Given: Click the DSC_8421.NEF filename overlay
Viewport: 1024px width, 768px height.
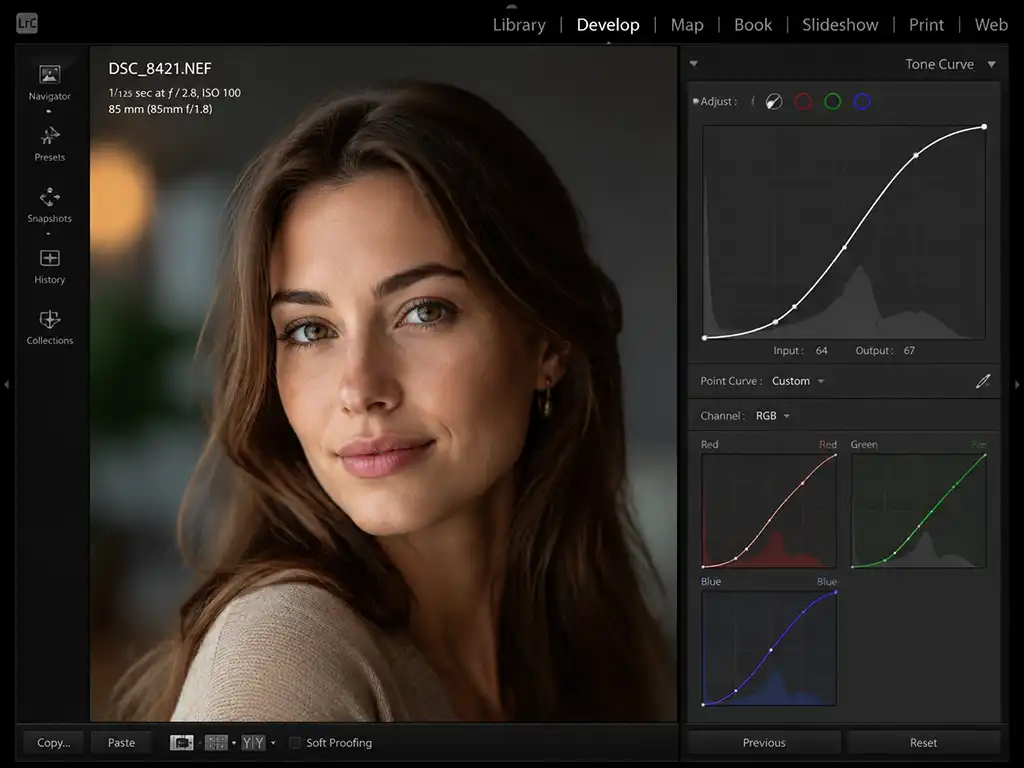Looking at the screenshot, I should pyautogui.click(x=160, y=69).
